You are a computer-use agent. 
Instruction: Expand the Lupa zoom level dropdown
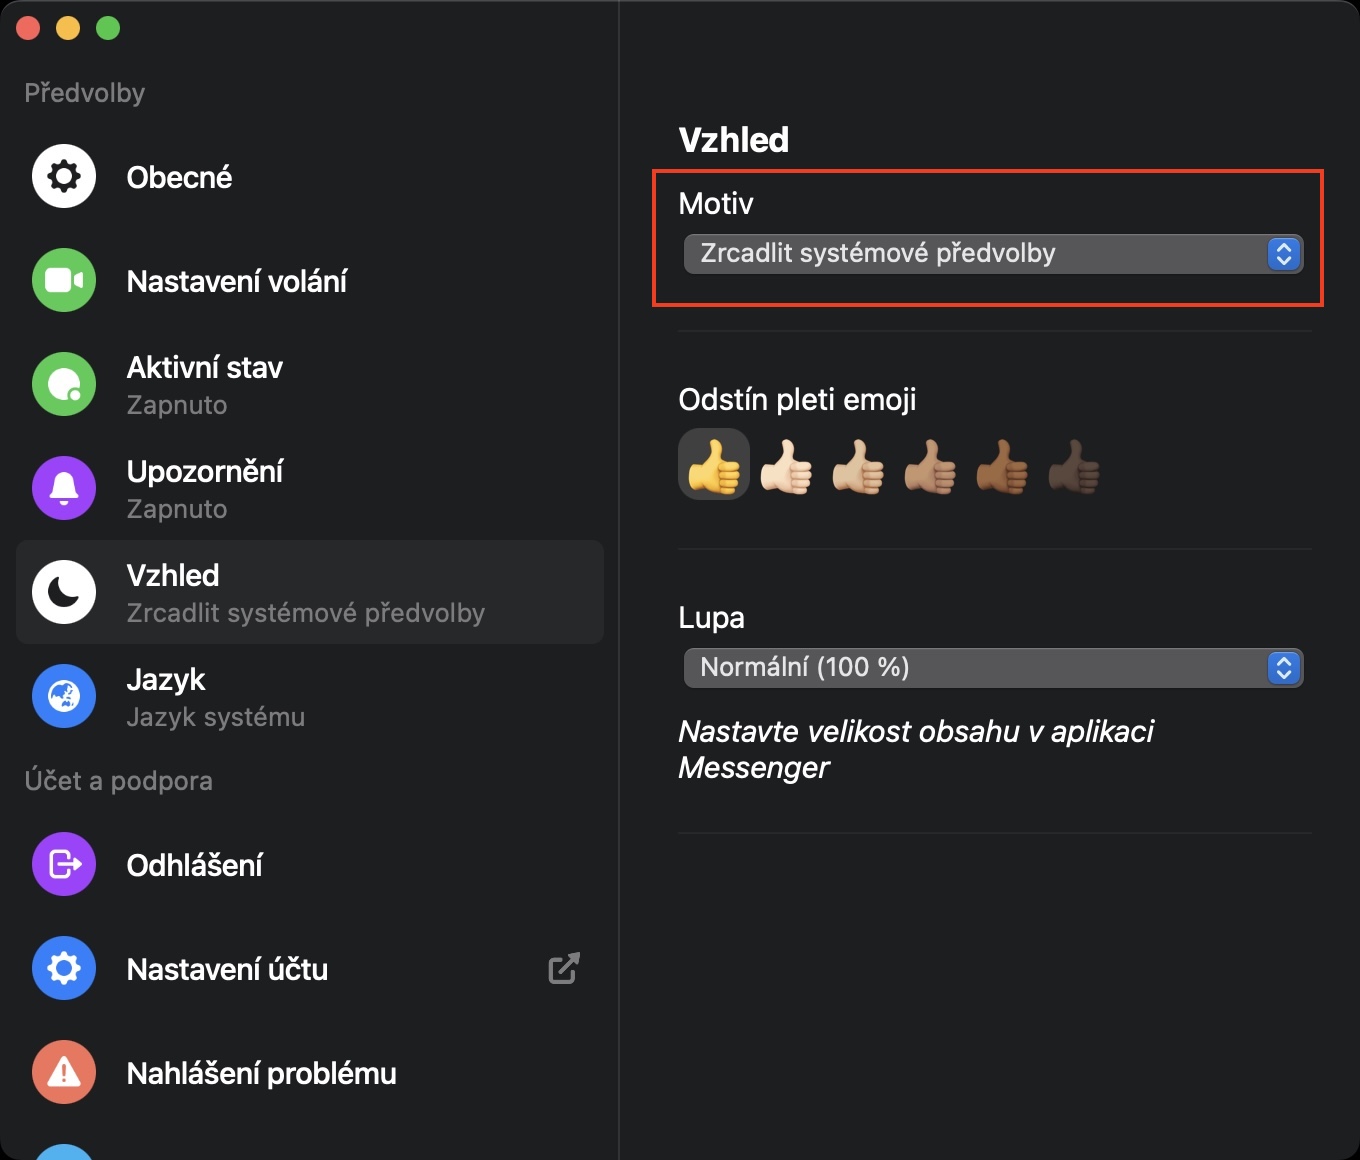point(992,668)
